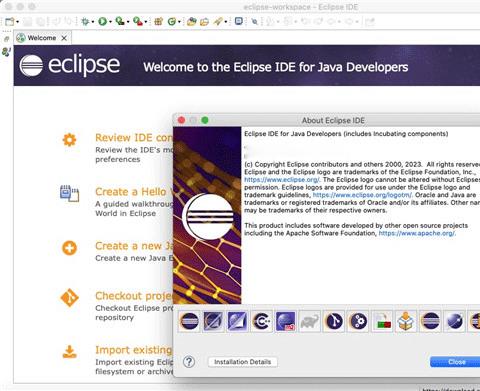Image resolution: width=480 pixels, height=391 pixels.
Task: Click the New Java Package toolbar icon
Action: [158, 22]
